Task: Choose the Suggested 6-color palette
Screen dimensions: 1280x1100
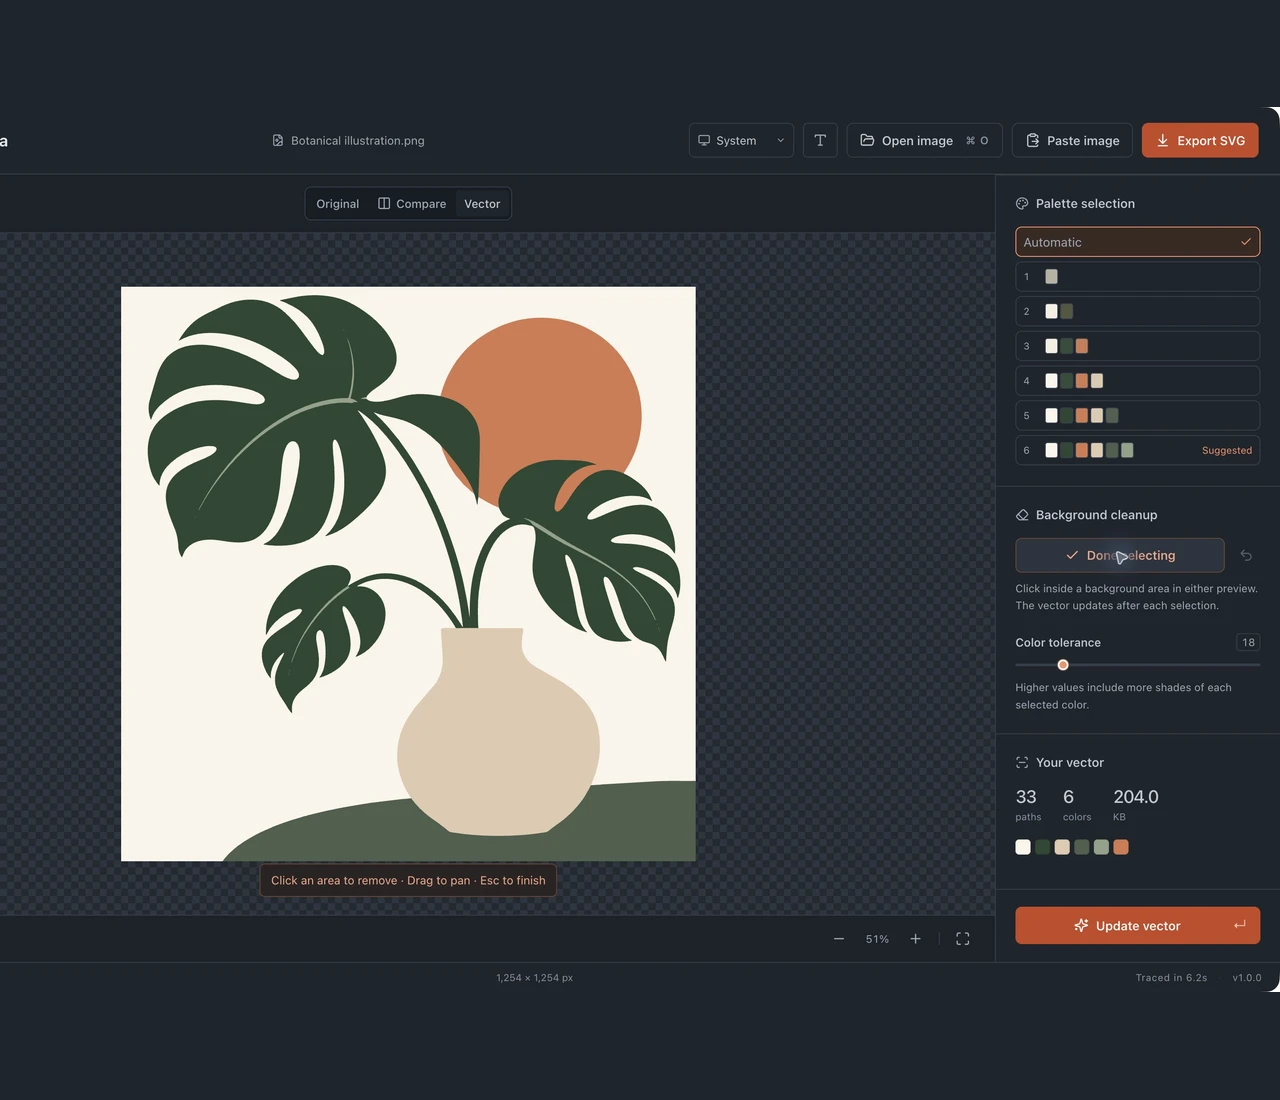Action: 1137,450
